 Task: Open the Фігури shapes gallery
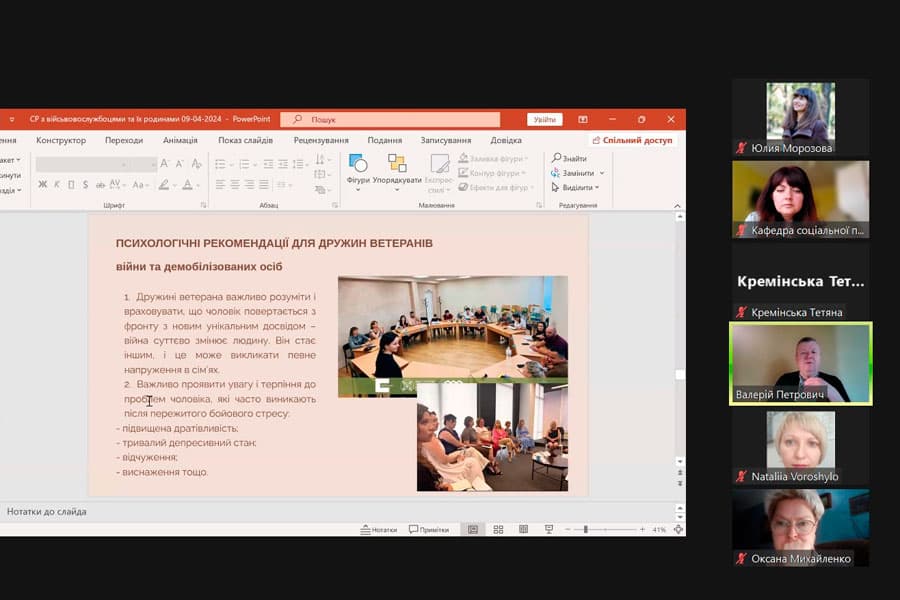click(358, 168)
